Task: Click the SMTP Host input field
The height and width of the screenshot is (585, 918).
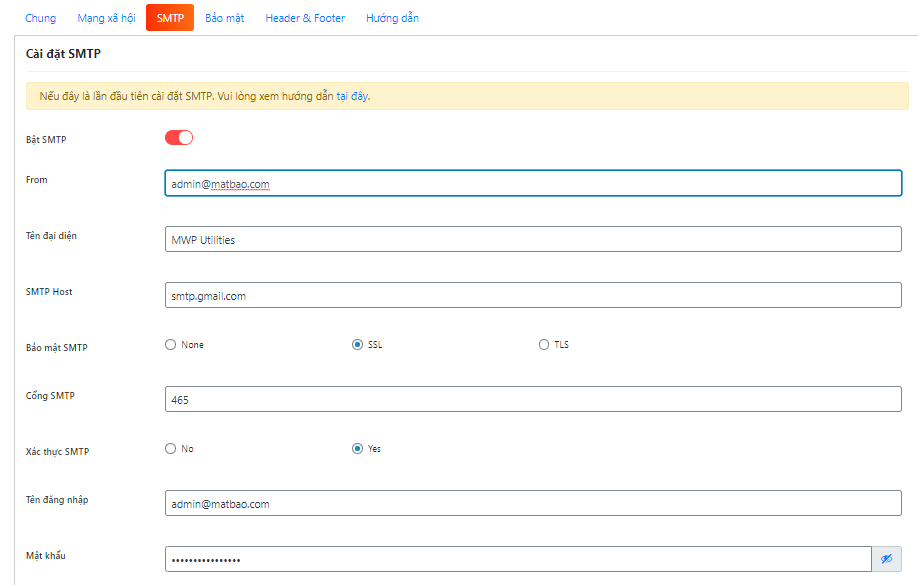Action: [533, 295]
